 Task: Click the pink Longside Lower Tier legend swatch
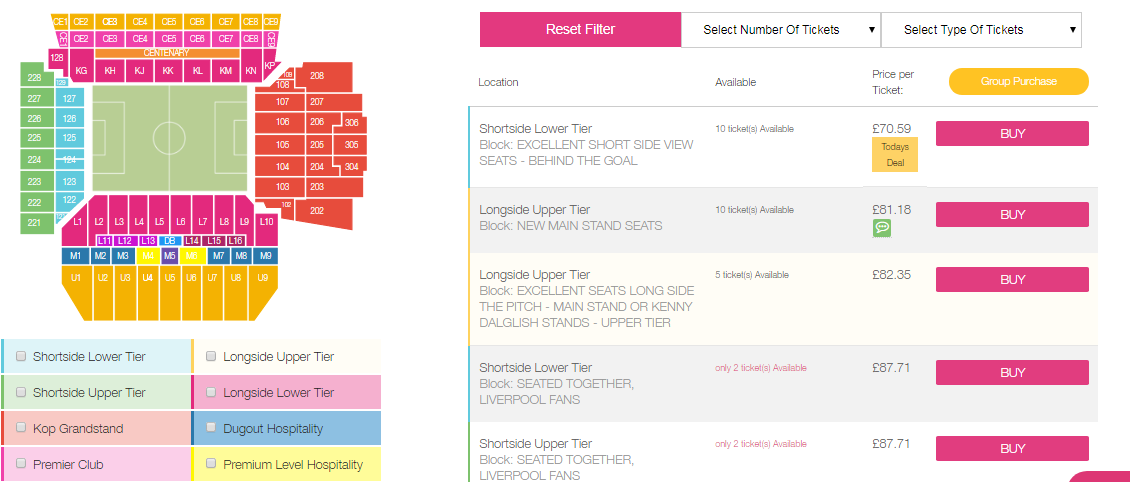(x=286, y=393)
